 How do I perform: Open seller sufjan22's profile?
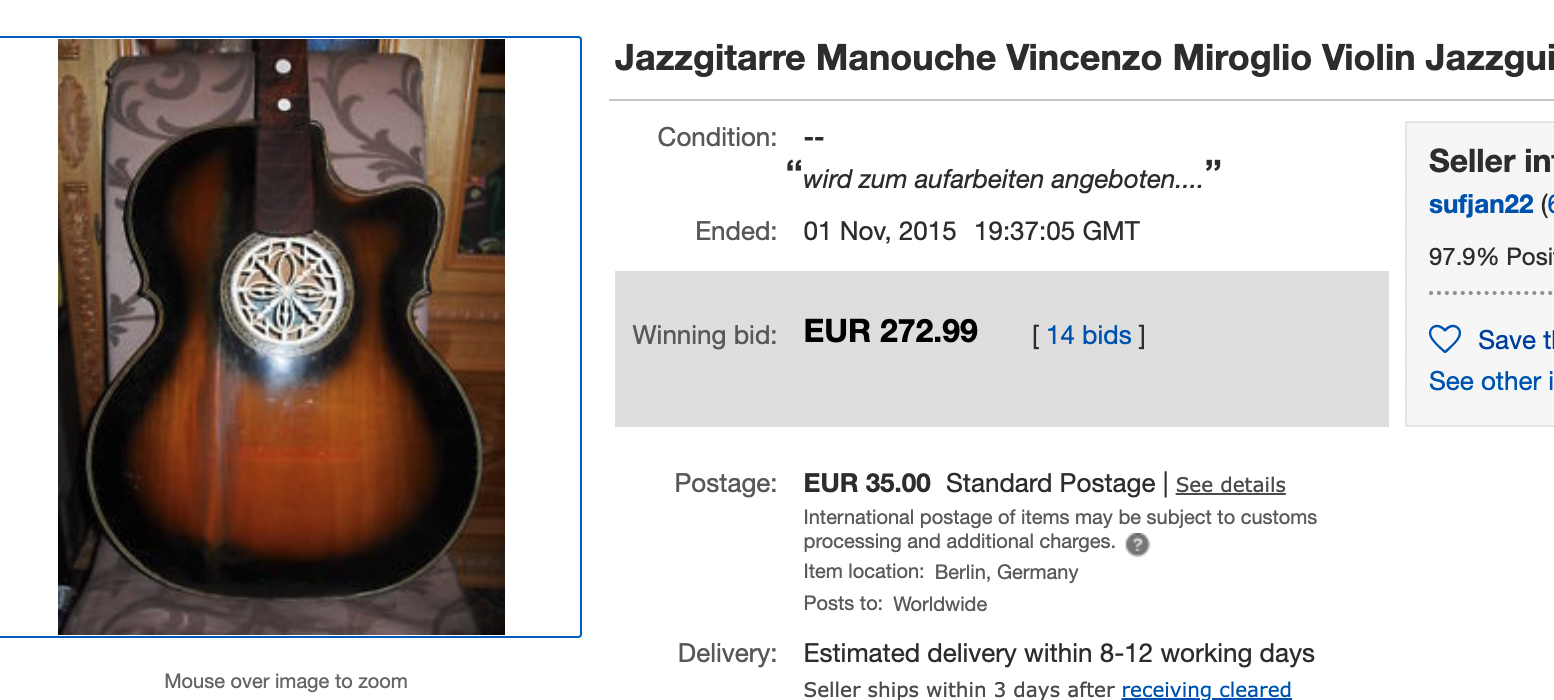pos(1481,205)
